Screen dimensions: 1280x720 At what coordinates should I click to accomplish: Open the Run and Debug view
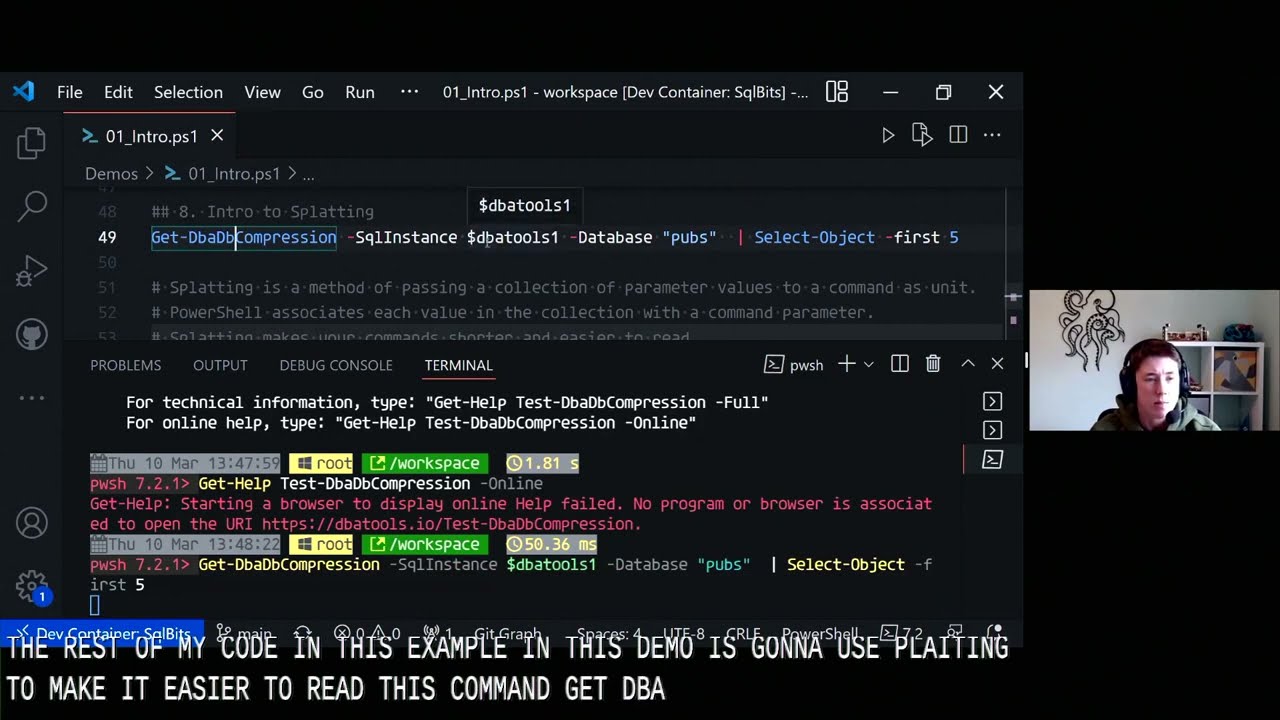point(31,270)
